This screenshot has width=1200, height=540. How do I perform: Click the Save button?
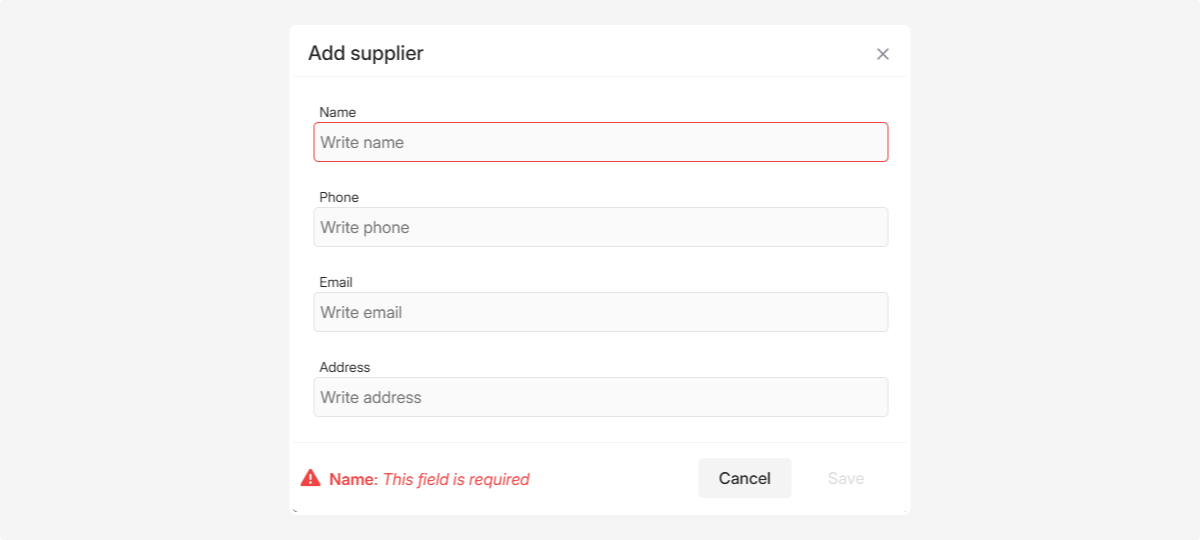[845, 478]
